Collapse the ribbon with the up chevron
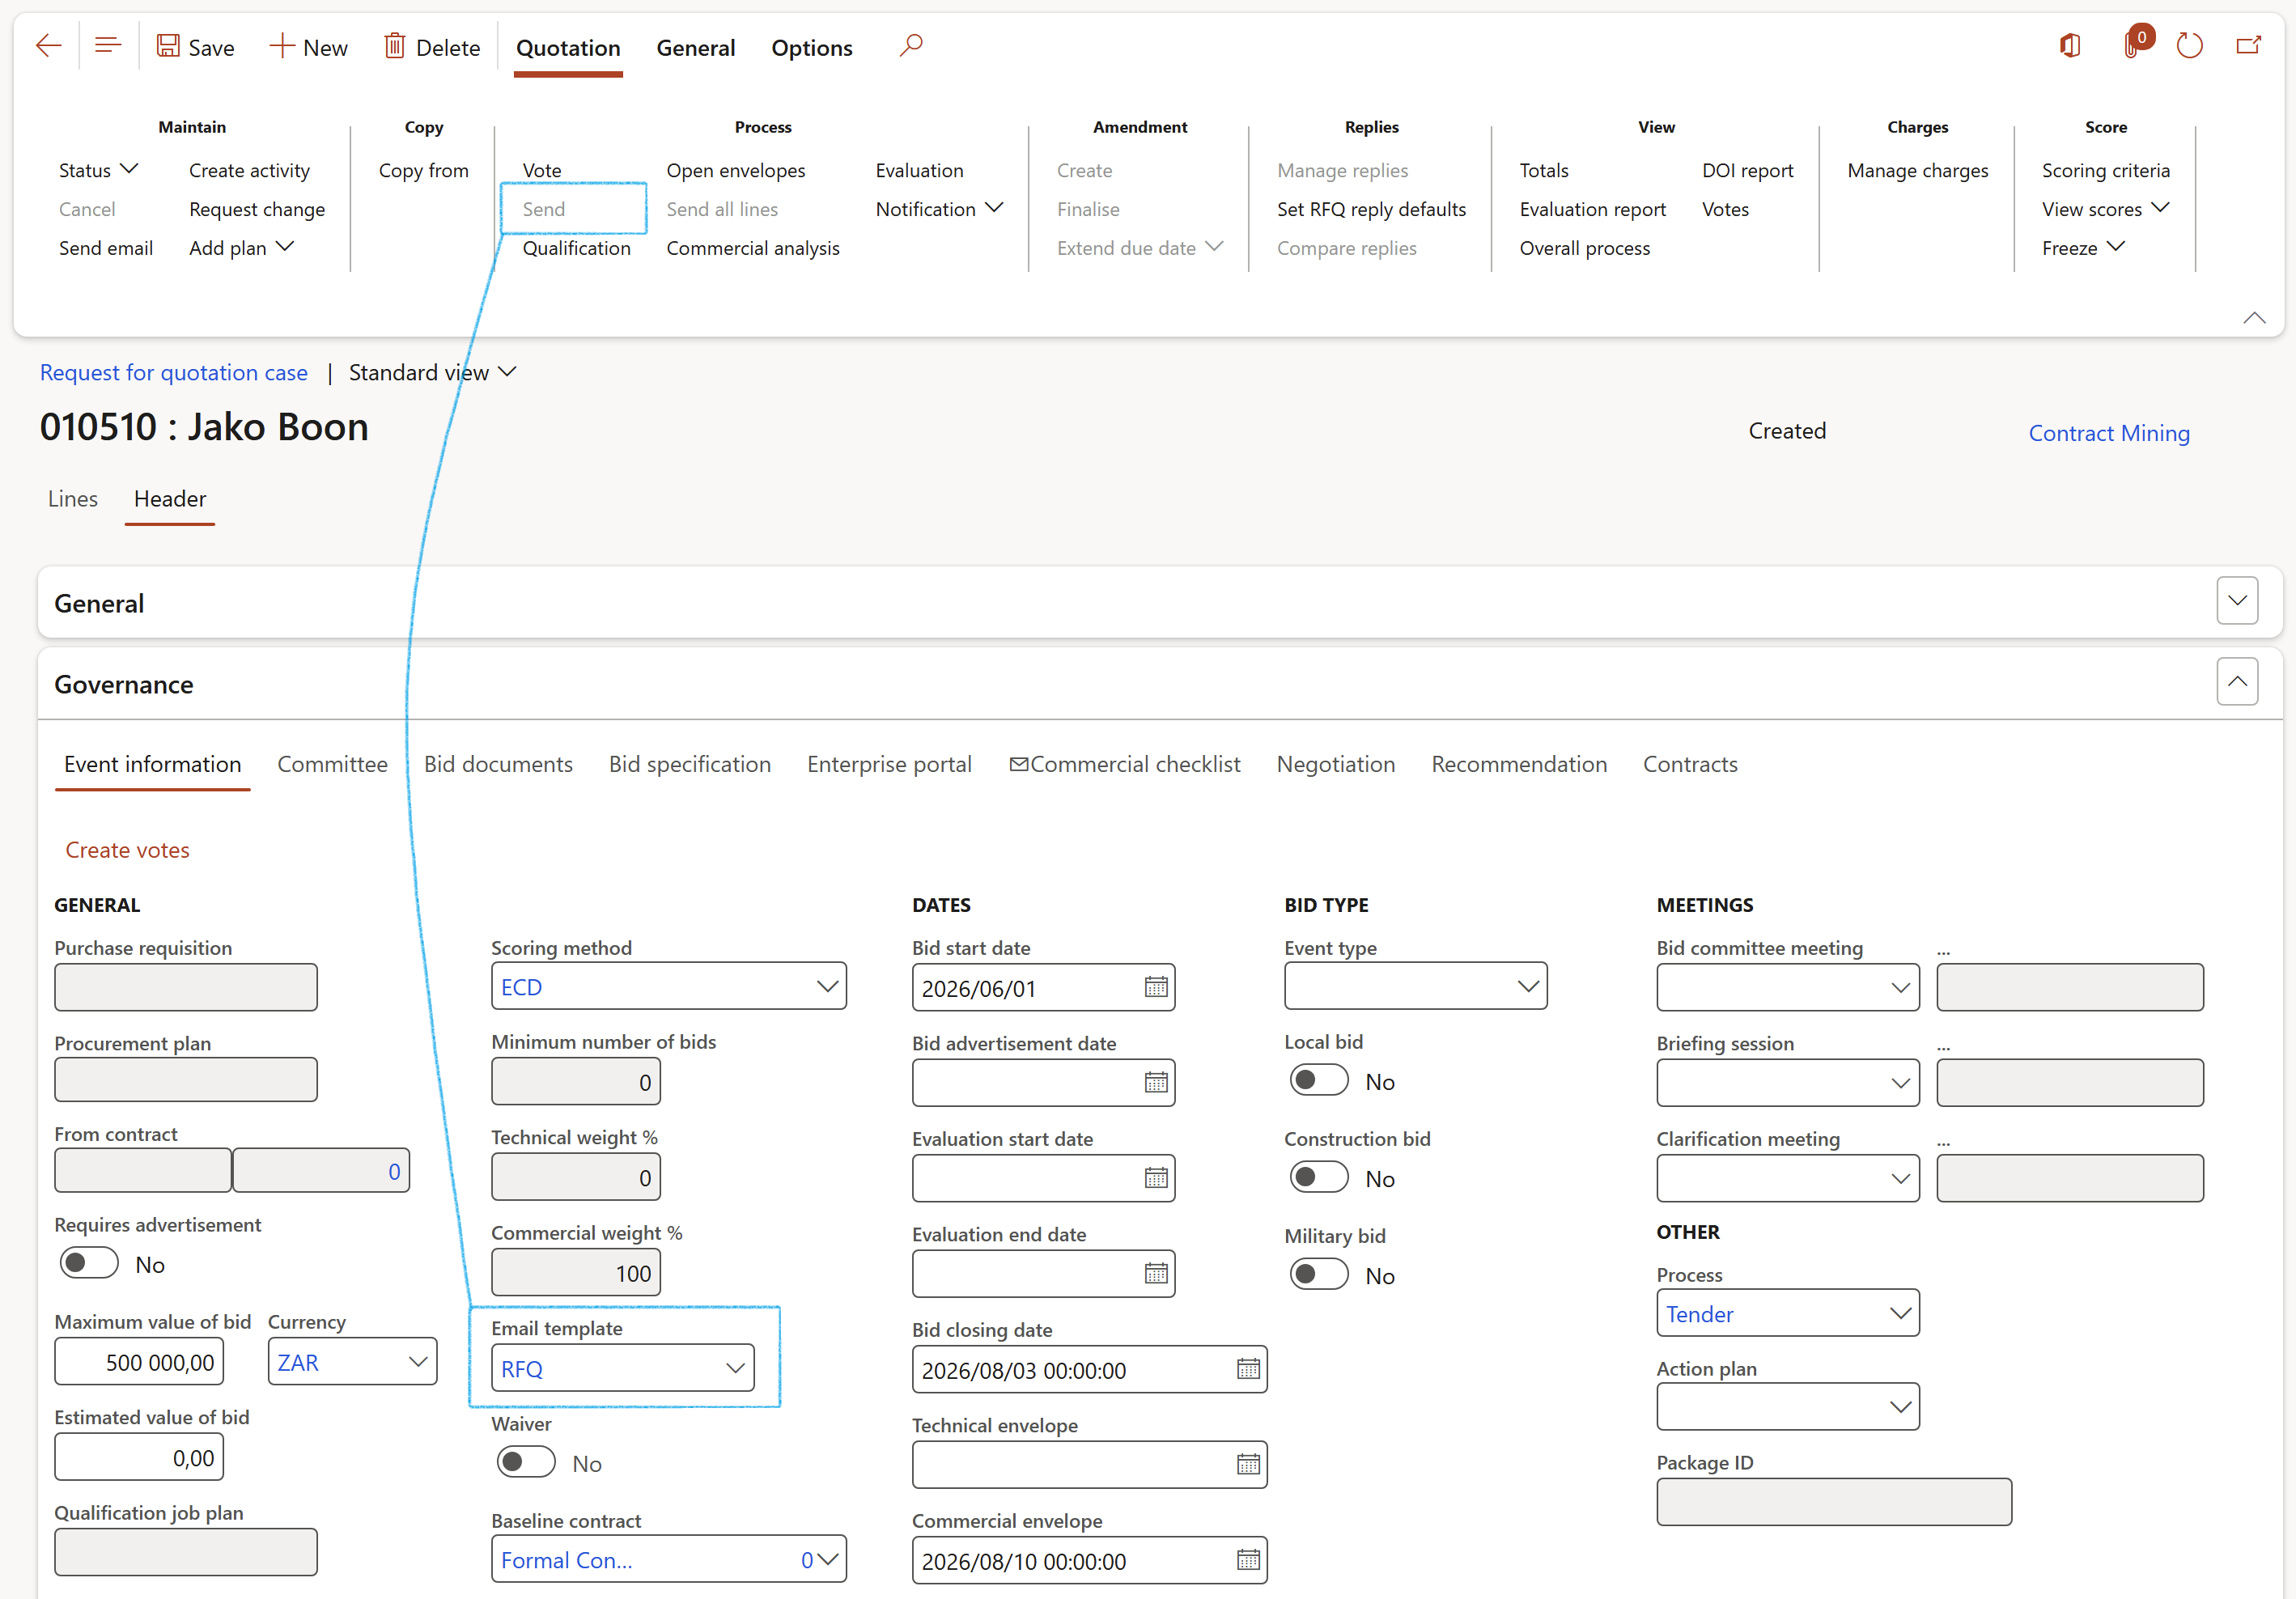Screen dimensions: 2296x1599 pyautogui.click(x=2254, y=318)
